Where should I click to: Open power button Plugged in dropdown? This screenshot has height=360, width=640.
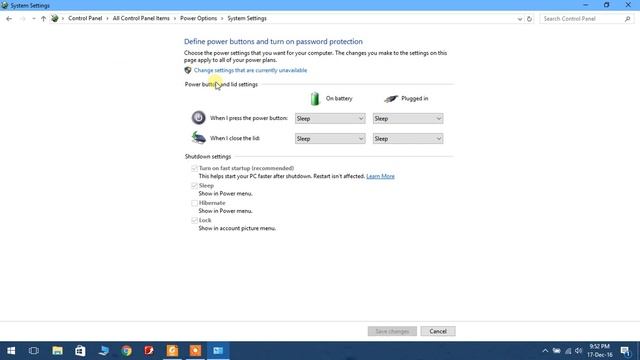(408, 118)
